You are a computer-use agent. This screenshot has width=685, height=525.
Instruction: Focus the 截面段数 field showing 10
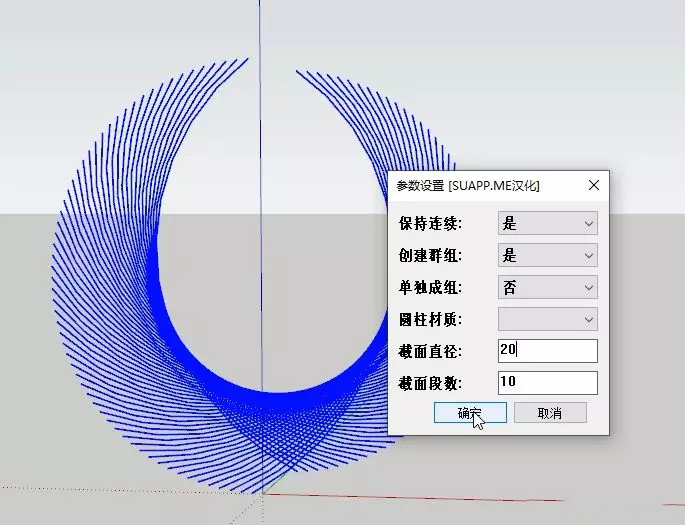547,383
